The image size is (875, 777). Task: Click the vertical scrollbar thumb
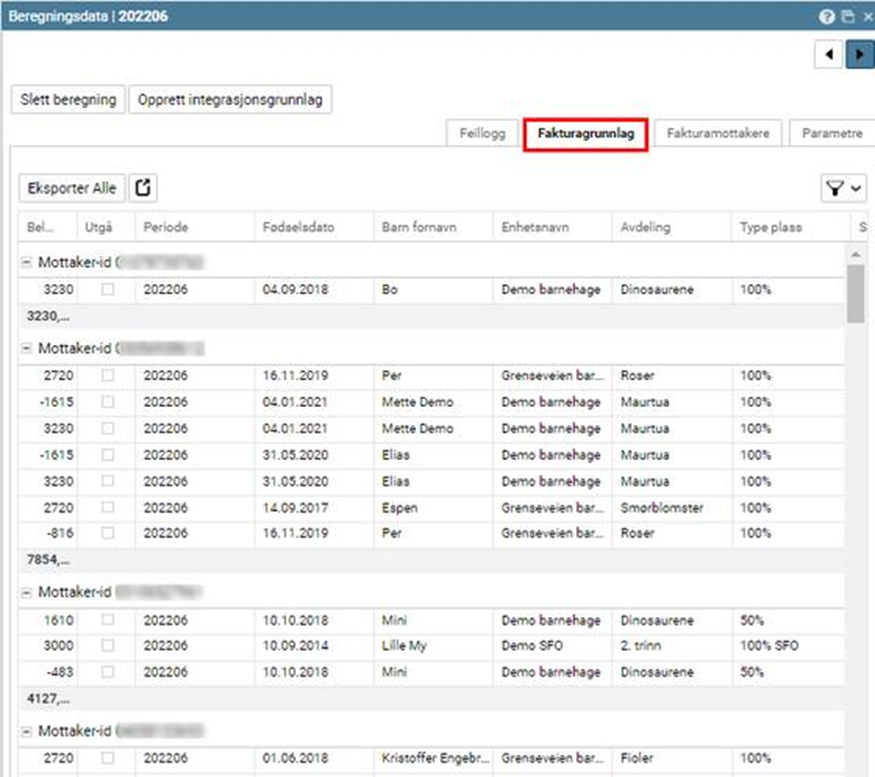tap(856, 293)
